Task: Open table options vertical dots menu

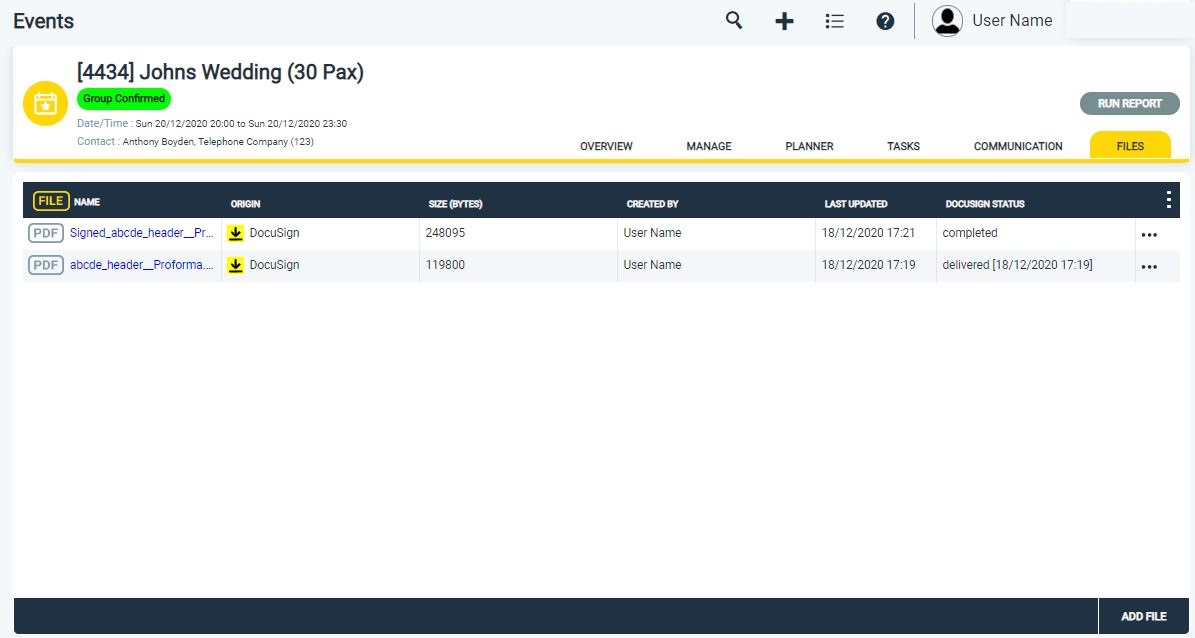Action: 1168,200
